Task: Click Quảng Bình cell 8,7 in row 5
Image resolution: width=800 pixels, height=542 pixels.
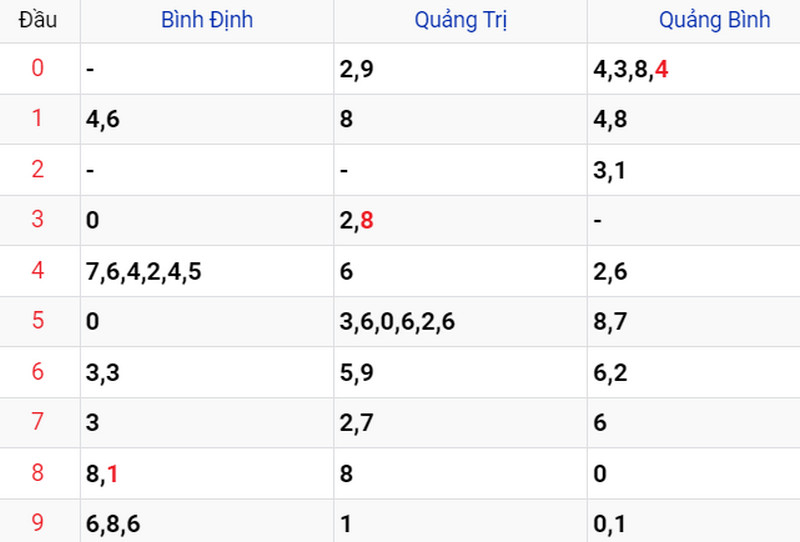Action: click(x=610, y=322)
